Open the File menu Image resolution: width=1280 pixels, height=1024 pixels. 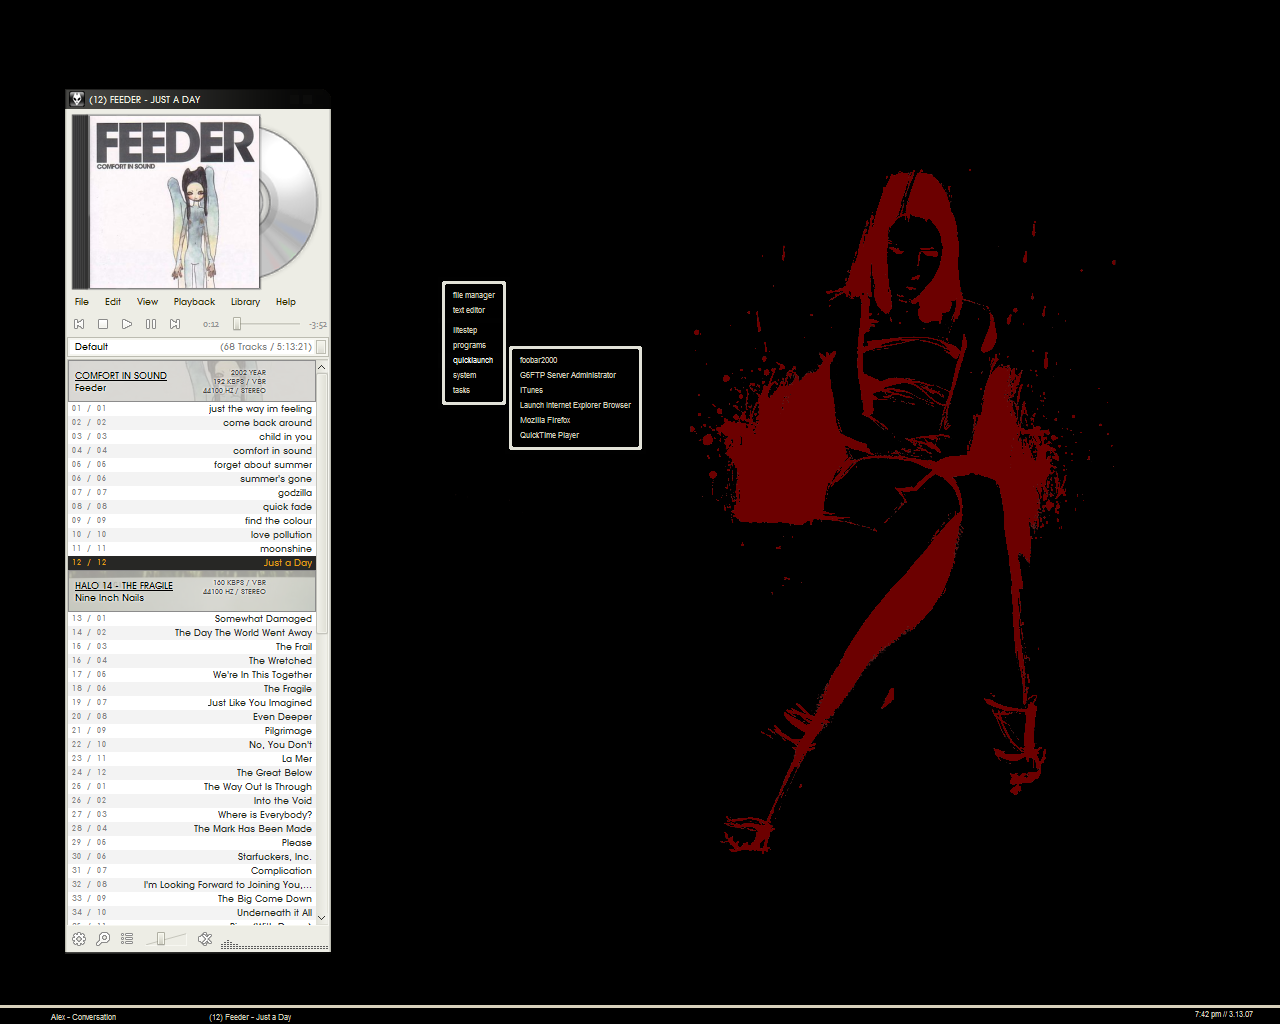(82, 302)
